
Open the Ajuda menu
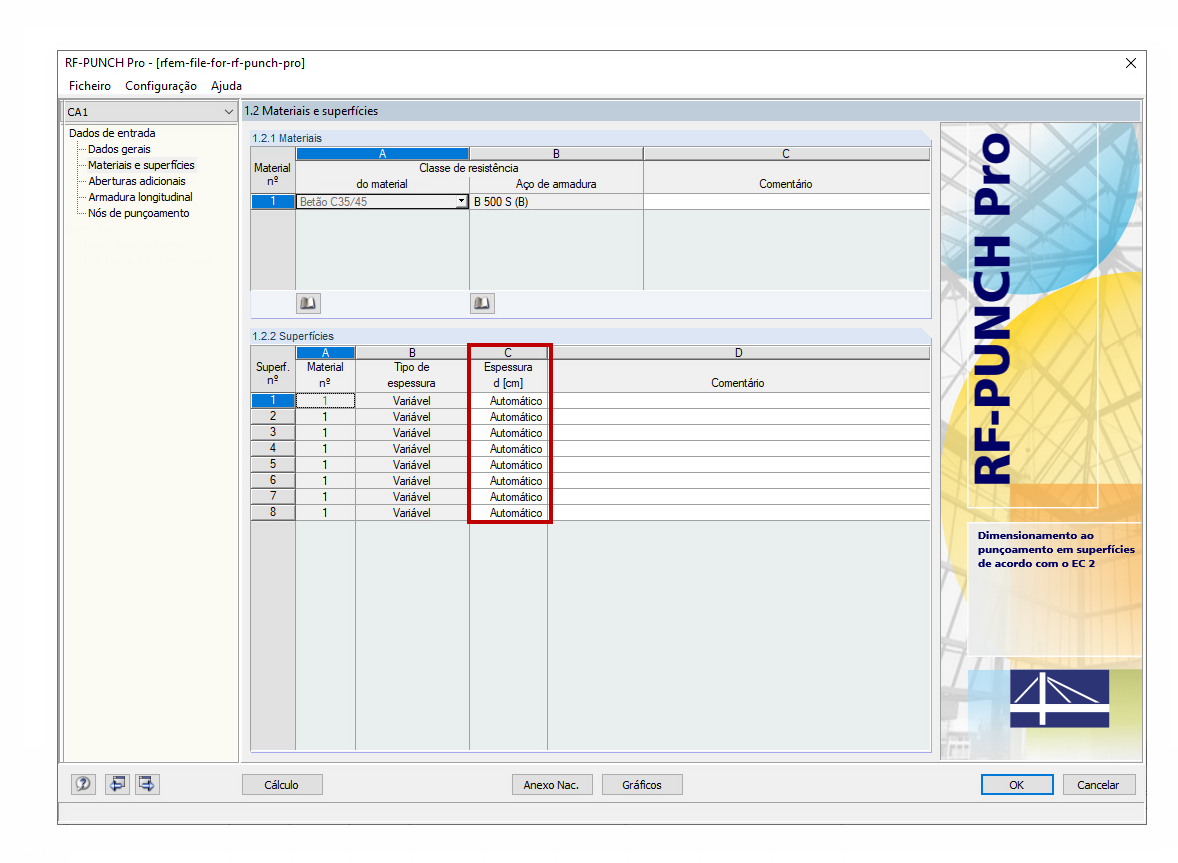[225, 86]
